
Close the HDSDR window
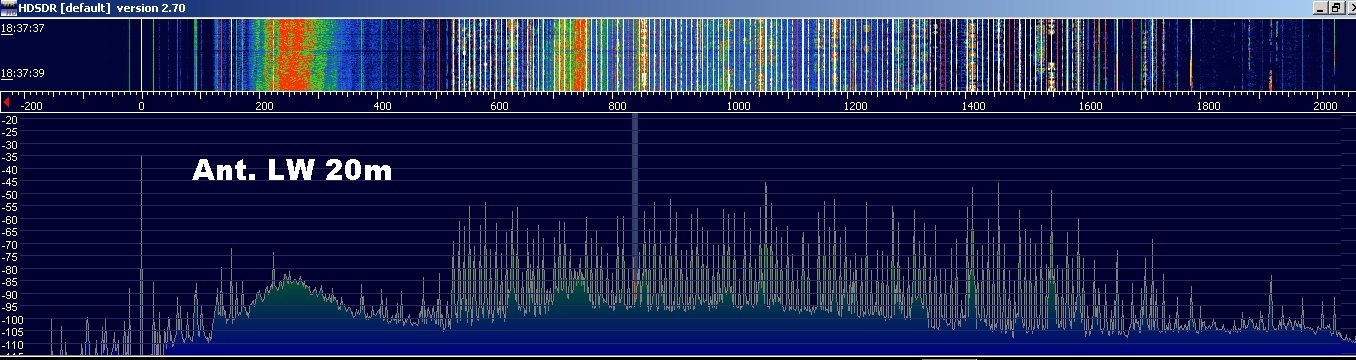point(1350,7)
